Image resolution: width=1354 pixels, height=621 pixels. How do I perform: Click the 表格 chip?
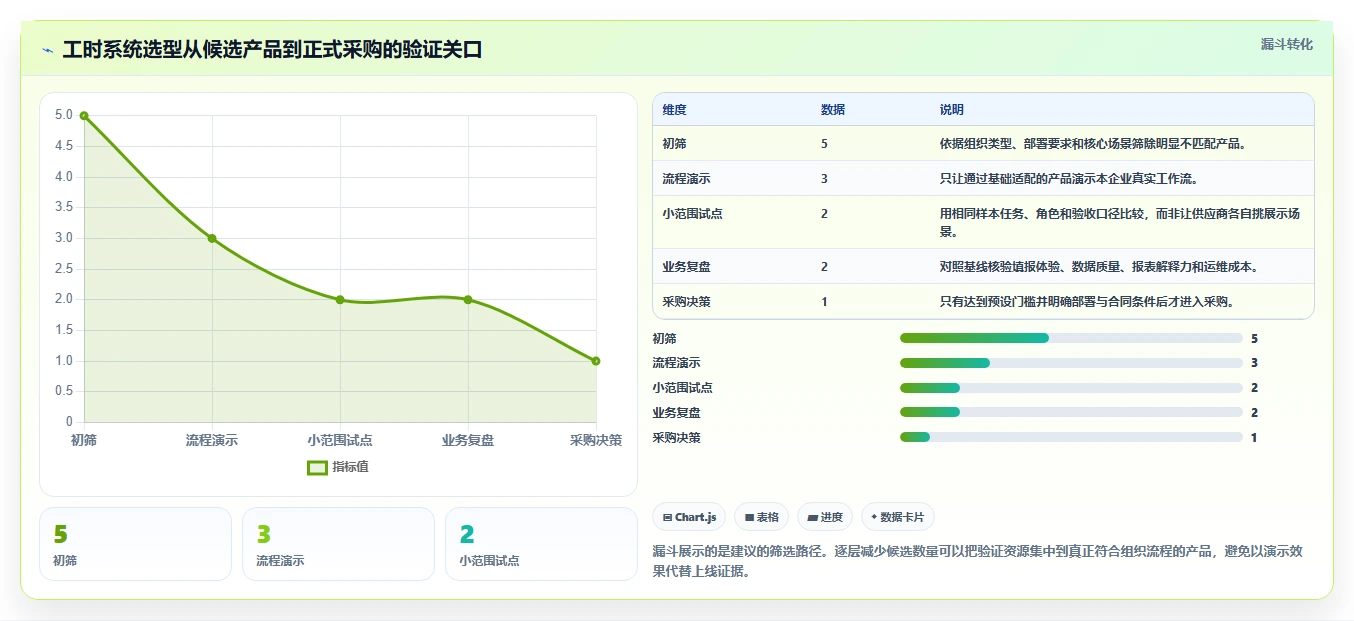tap(761, 517)
